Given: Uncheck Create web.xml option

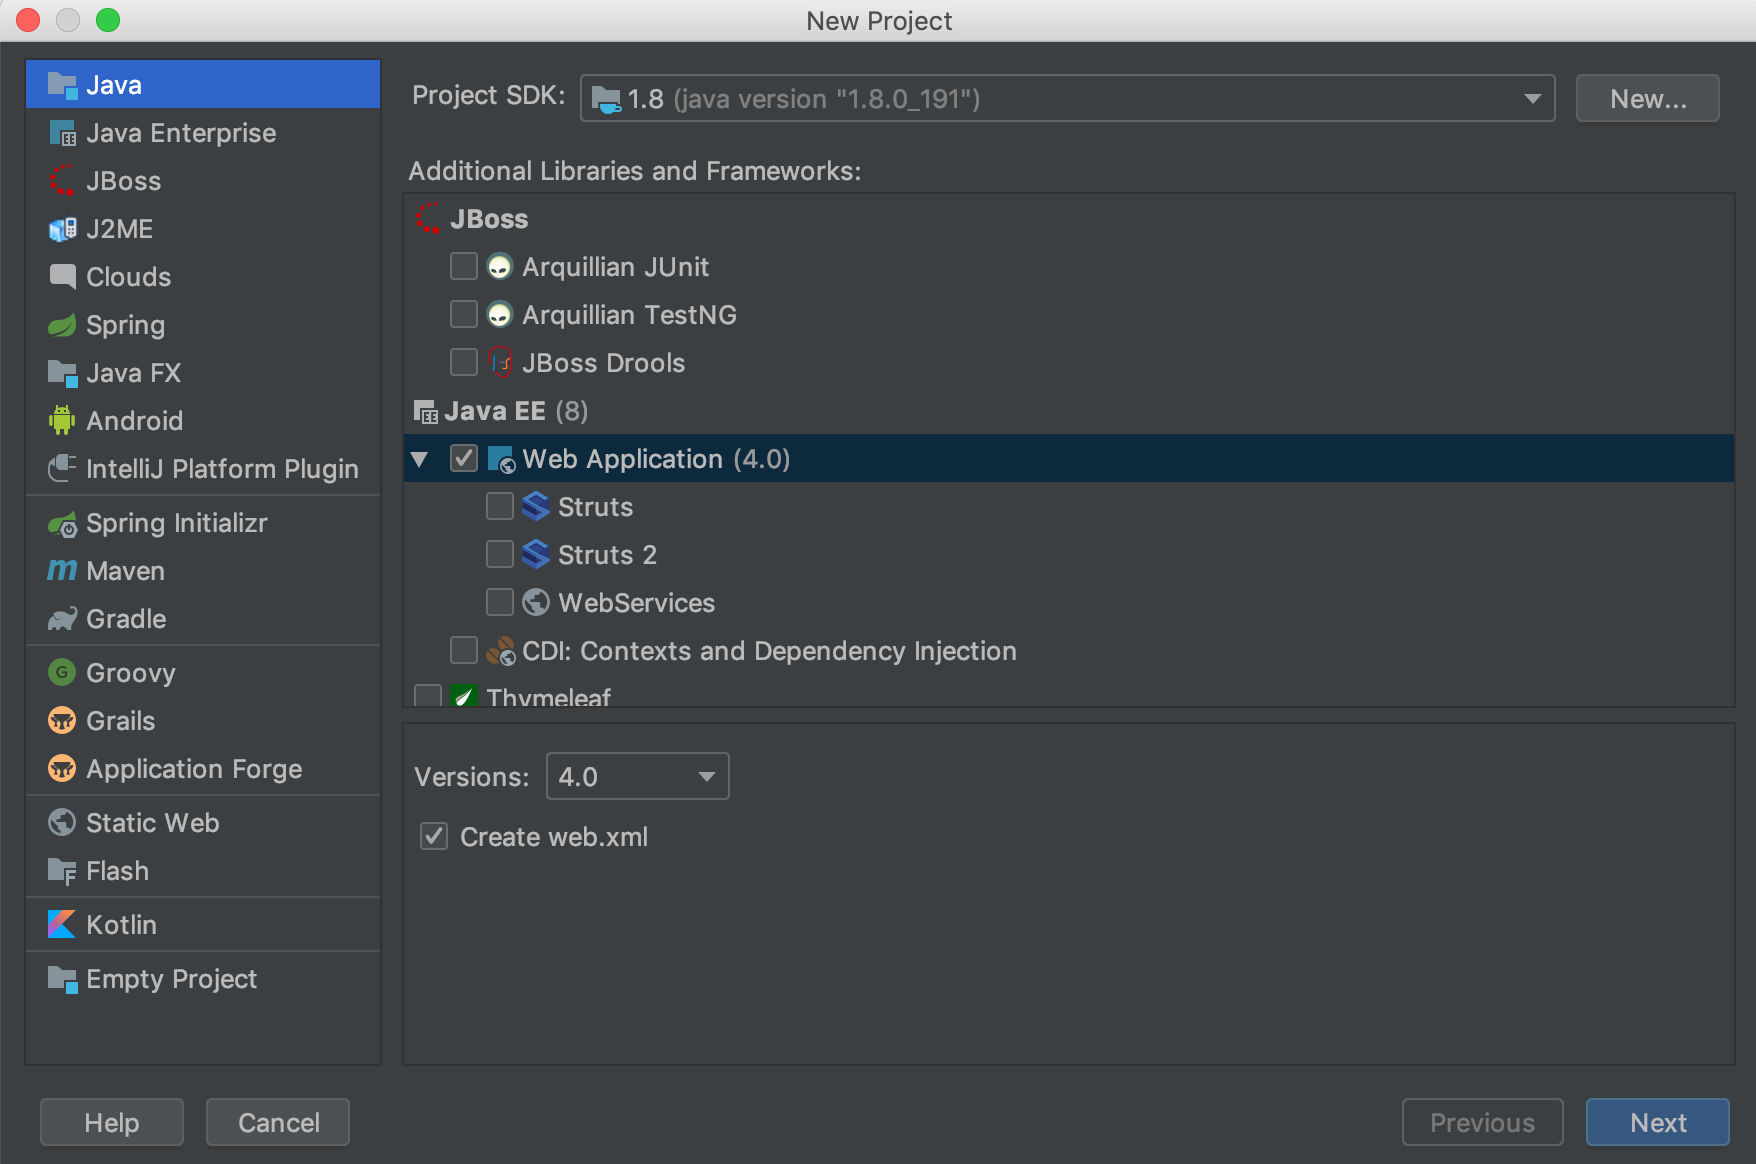Looking at the screenshot, I should click(434, 837).
